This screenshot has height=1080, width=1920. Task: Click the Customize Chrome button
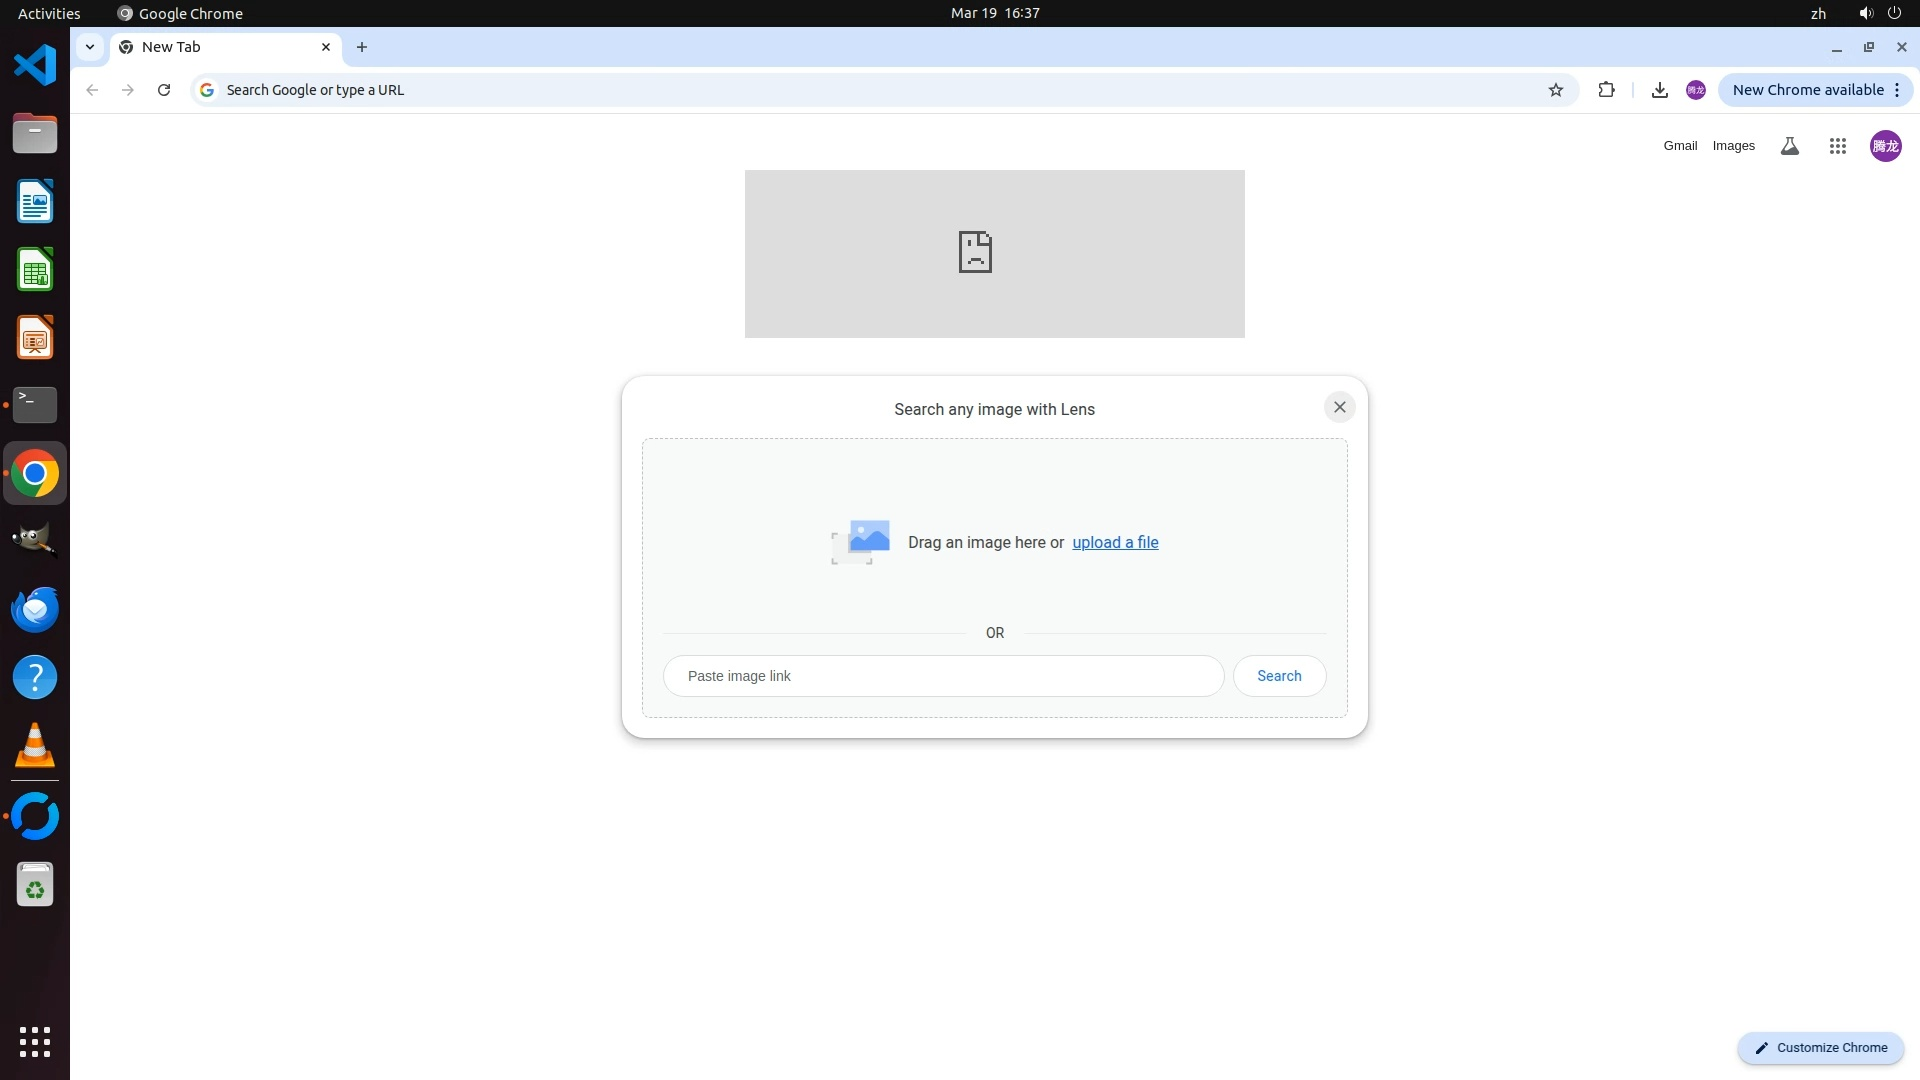(1820, 1047)
